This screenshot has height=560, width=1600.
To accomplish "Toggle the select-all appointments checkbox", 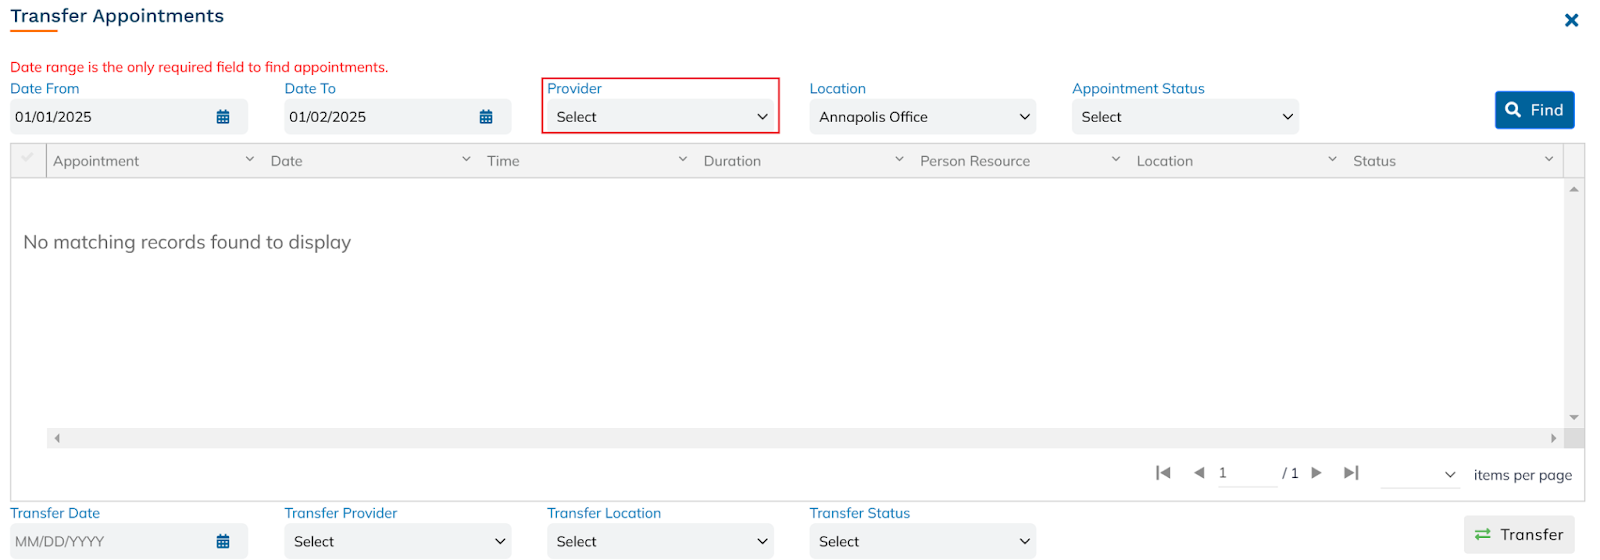I will [x=28, y=159].
